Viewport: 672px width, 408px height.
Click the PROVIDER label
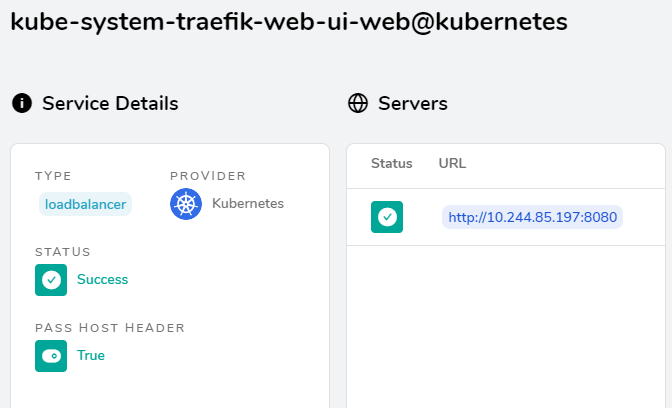coord(208,176)
